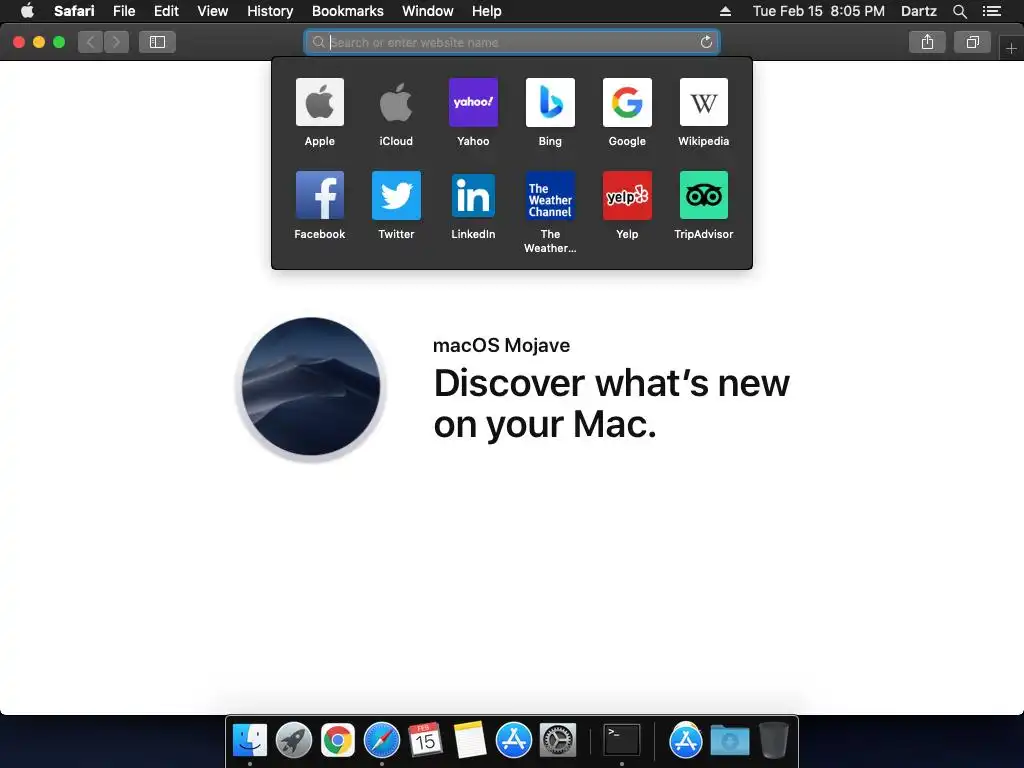Screen dimensions: 1024x768
Task: Open the Edit menu
Action: click(x=166, y=11)
